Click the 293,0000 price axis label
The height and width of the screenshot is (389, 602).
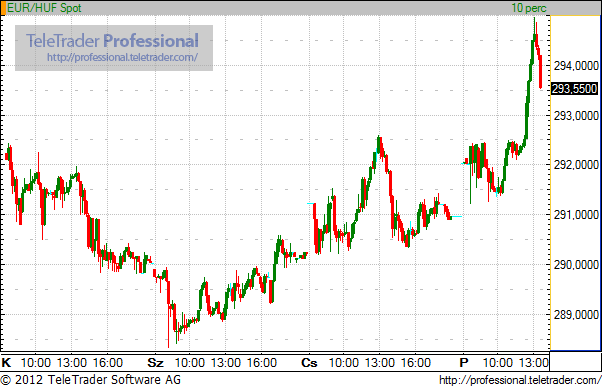[x=576, y=116]
